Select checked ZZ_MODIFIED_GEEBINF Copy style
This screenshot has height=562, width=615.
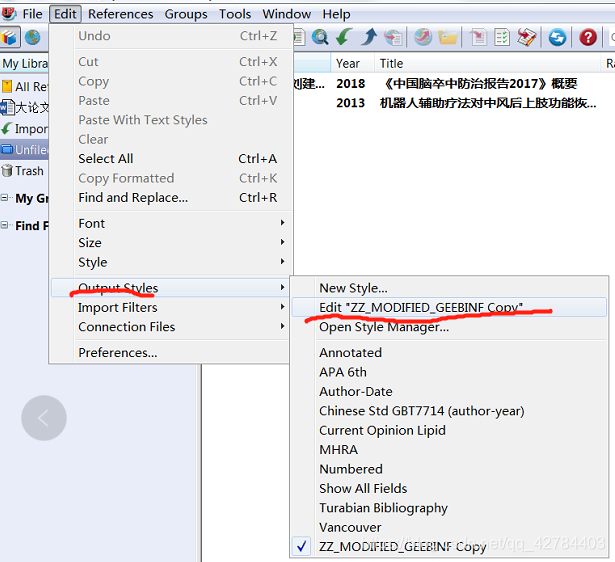pyautogui.click(x=449, y=546)
